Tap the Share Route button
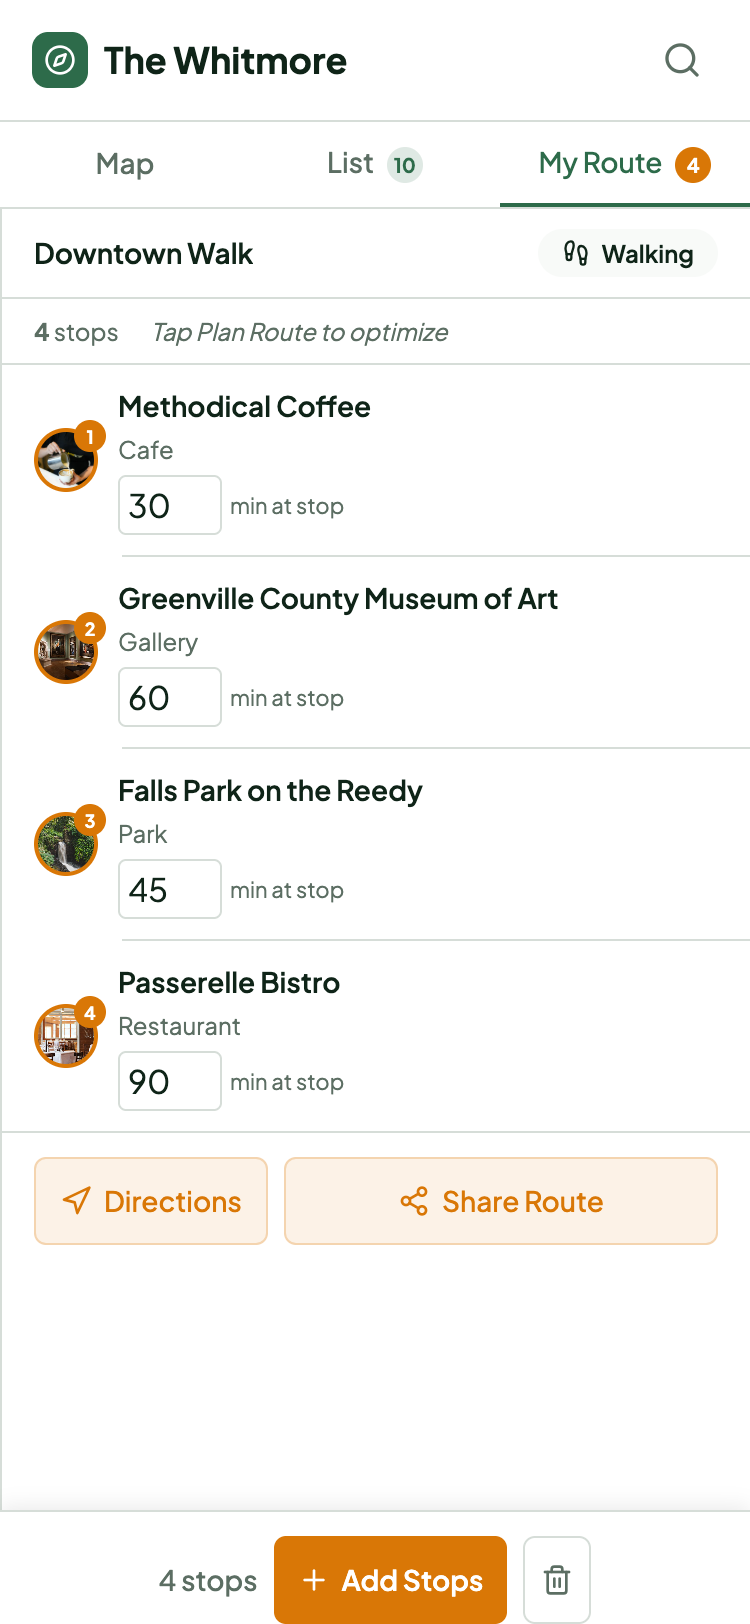This screenshot has width=750, height=1624. pos(501,1201)
